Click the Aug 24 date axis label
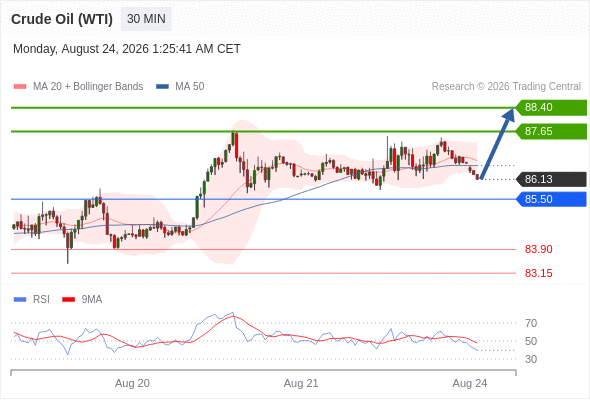 click(x=470, y=383)
